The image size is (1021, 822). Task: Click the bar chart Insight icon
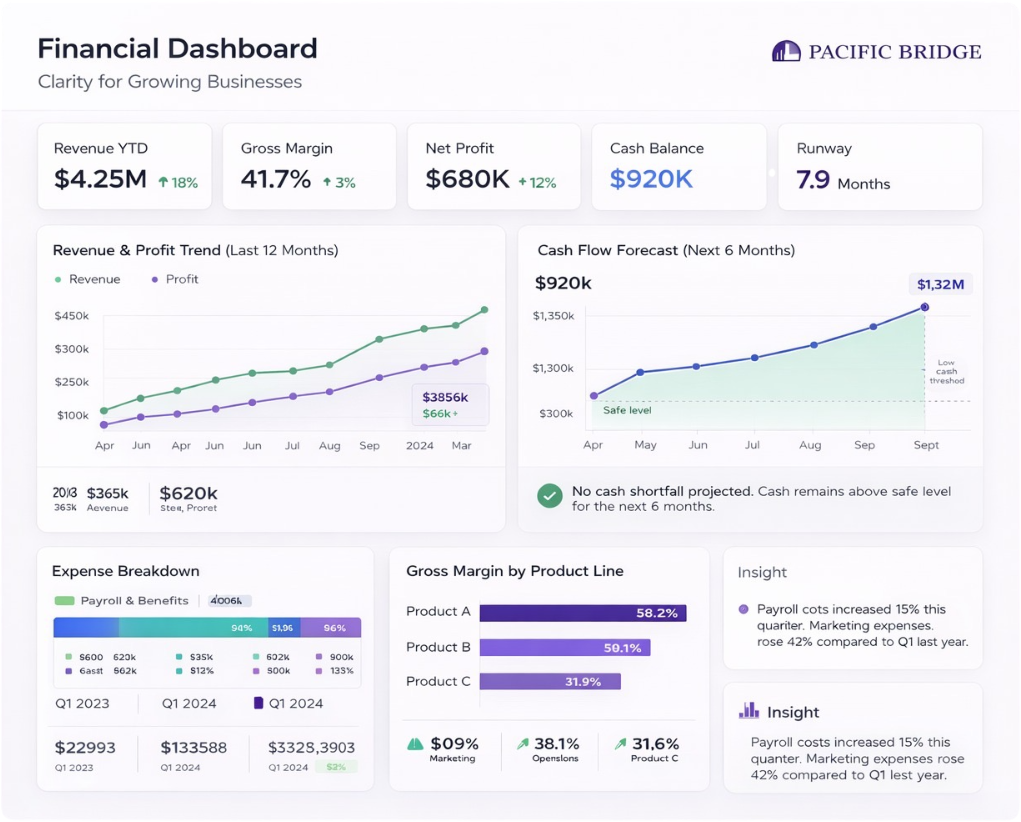[x=748, y=711]
